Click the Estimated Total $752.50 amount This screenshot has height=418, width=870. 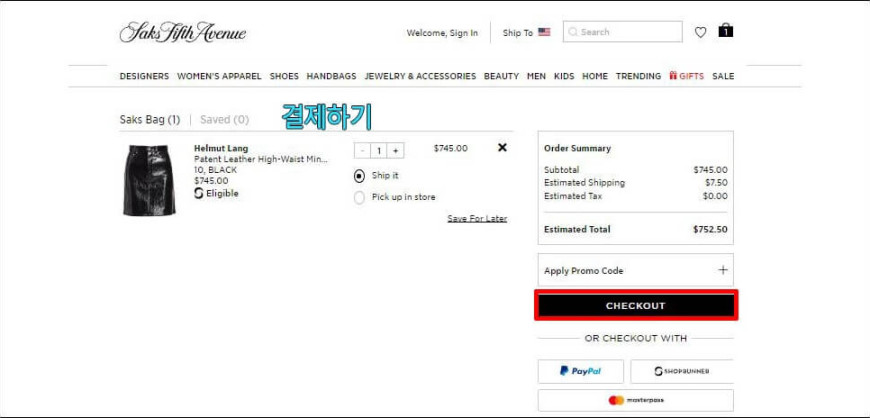(710, 229)
